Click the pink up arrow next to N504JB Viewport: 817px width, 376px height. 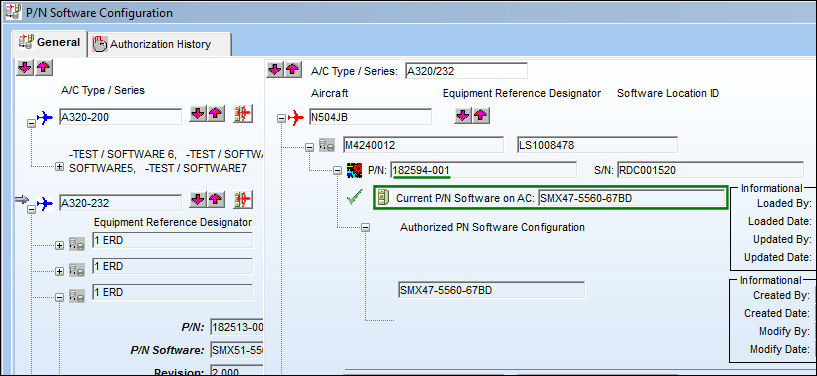click(481, 116)
